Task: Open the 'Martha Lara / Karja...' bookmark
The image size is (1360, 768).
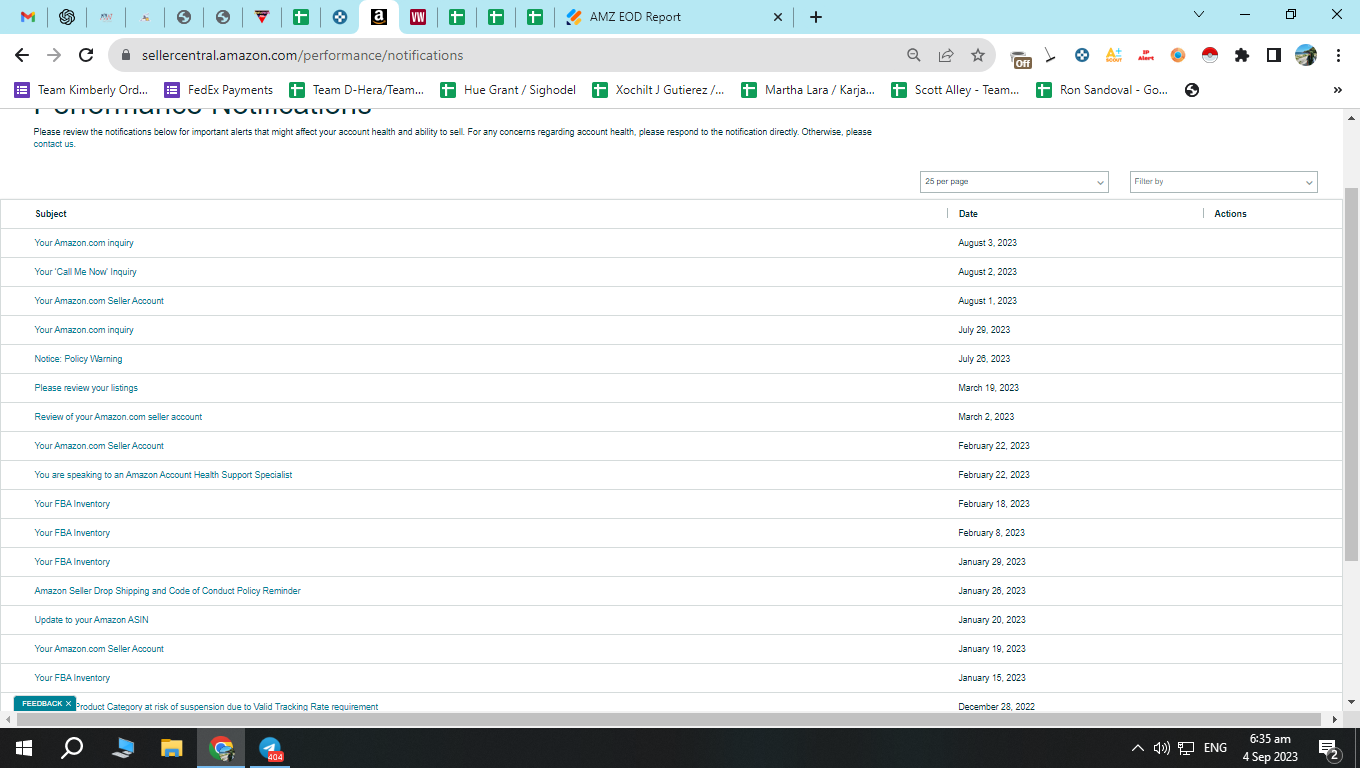Action: click(x=809, y=90)
